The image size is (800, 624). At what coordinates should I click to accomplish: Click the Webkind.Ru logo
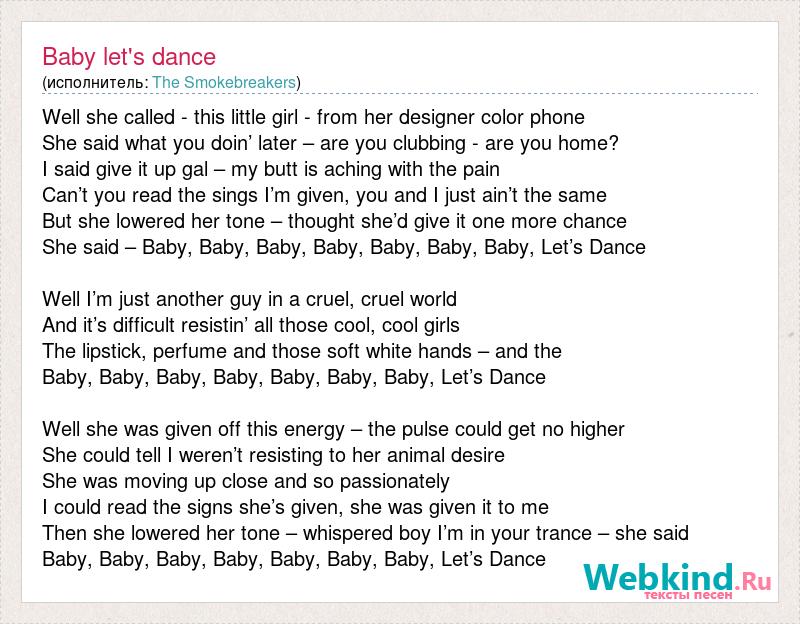[x=677, y=581]
